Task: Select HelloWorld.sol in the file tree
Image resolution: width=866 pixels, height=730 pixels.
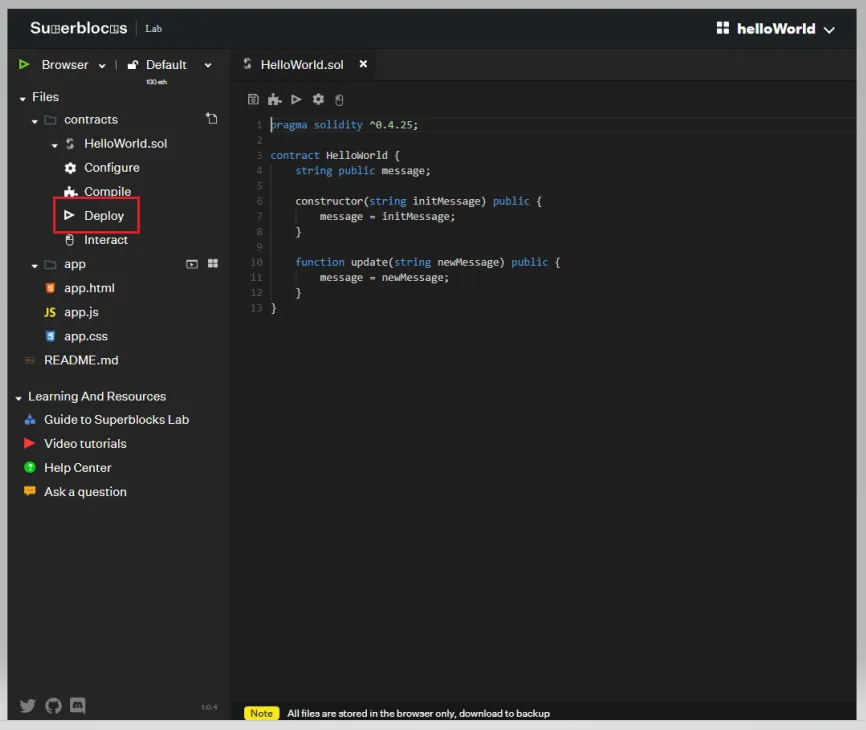Action: pyautogui.click(x=125, y=144)
